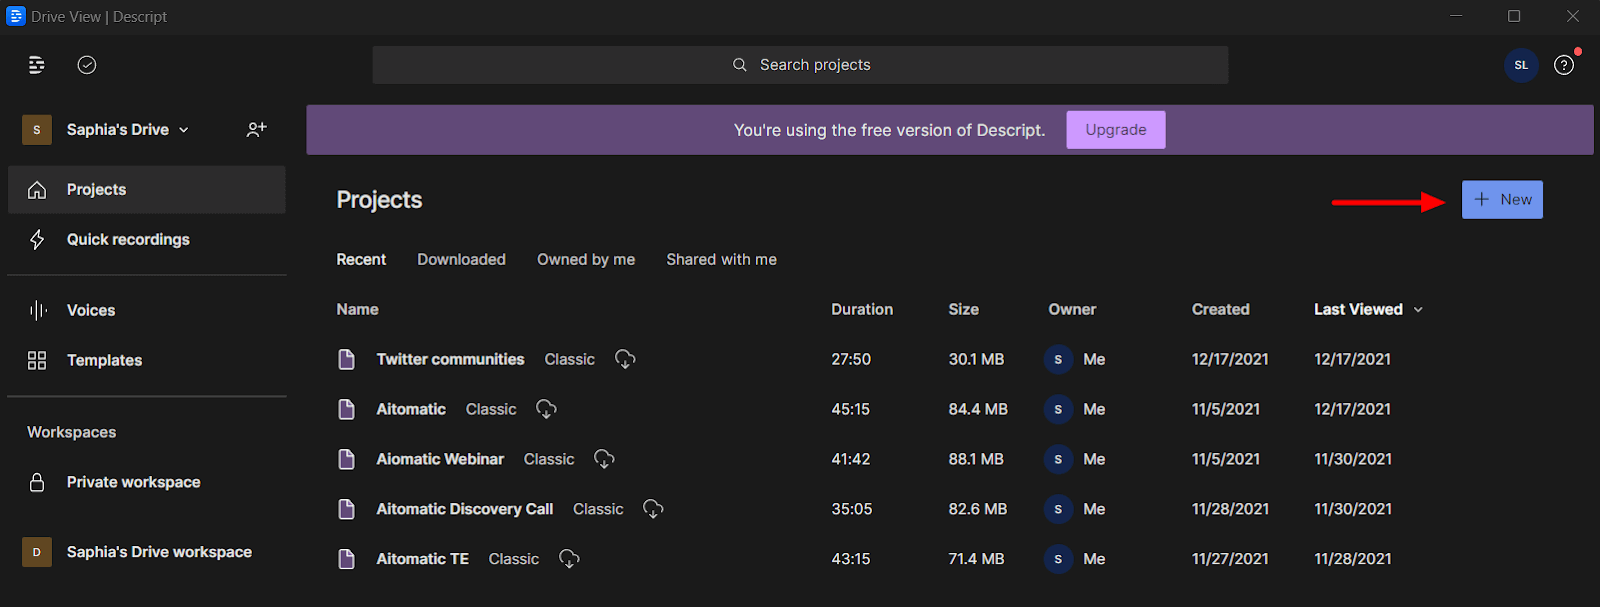Click the Saphia's Drive workspace D avatar

(x=37, y=552)
